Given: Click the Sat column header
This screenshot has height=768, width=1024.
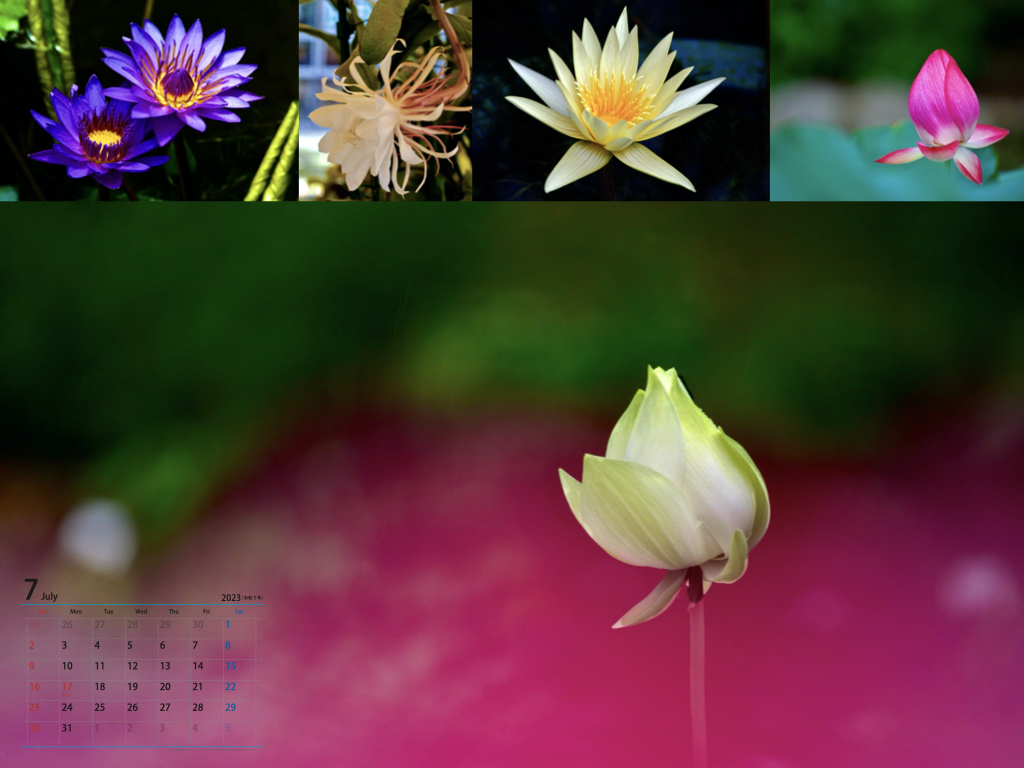Looking at the screenshot, I should tap(238, 611).
